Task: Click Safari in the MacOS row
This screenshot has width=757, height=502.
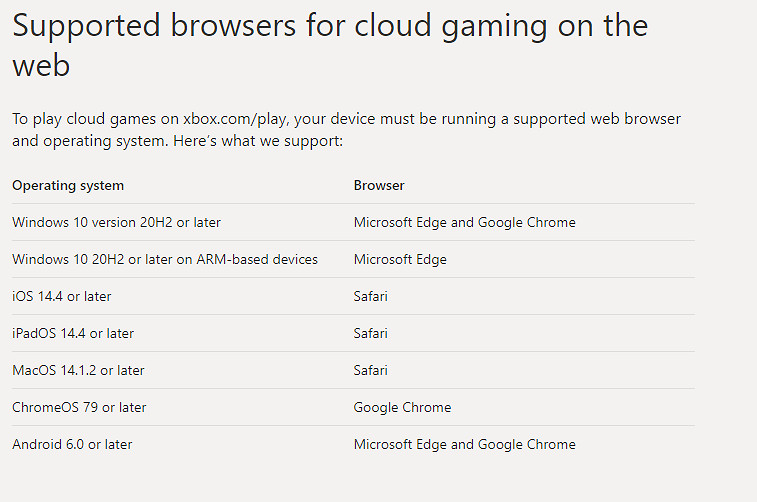Action: [x=371, y=370]
